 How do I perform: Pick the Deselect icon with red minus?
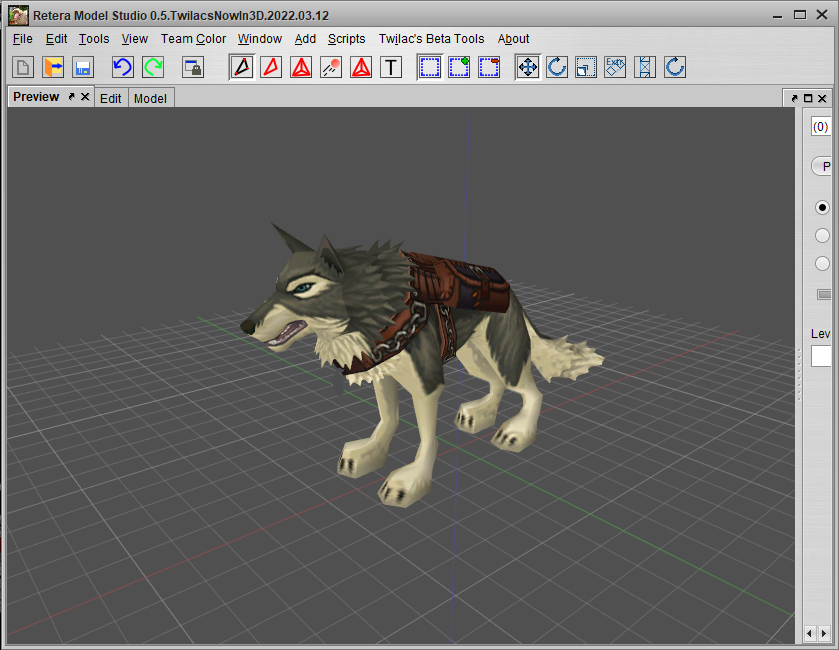coord(489,67)
